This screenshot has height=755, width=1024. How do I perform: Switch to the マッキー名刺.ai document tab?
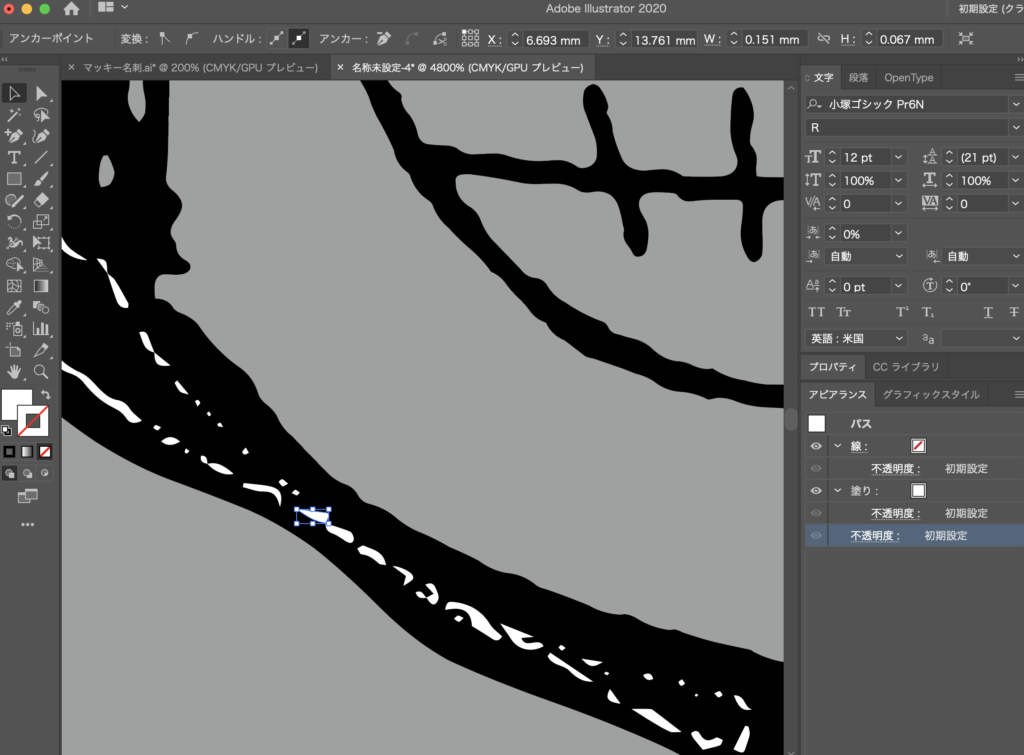tap(200, 68)
